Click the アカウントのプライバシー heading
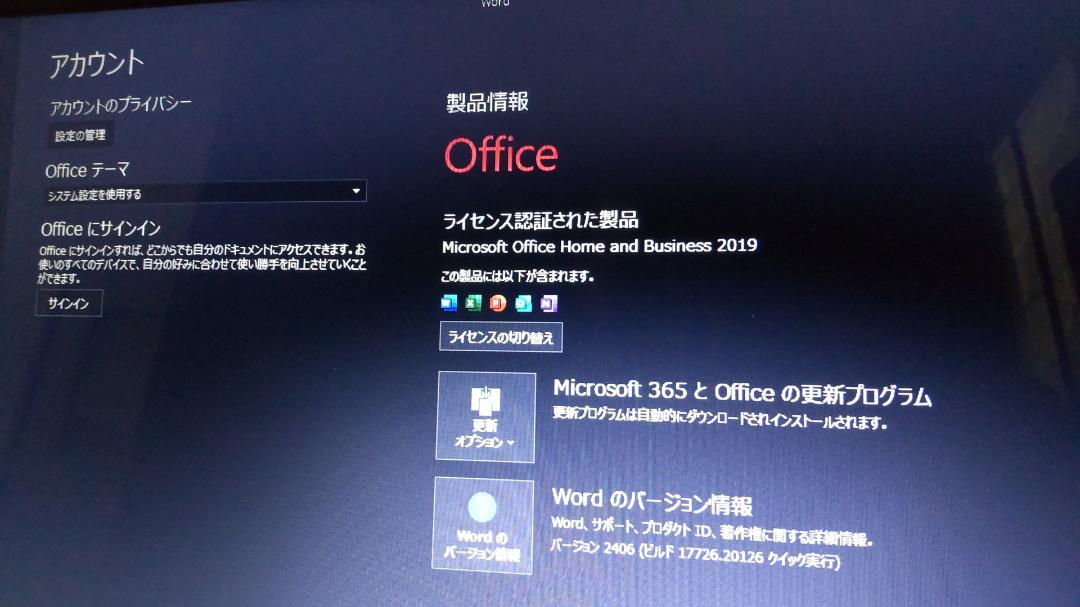The height and width of the screenshot is (607, 1080). 121,105
